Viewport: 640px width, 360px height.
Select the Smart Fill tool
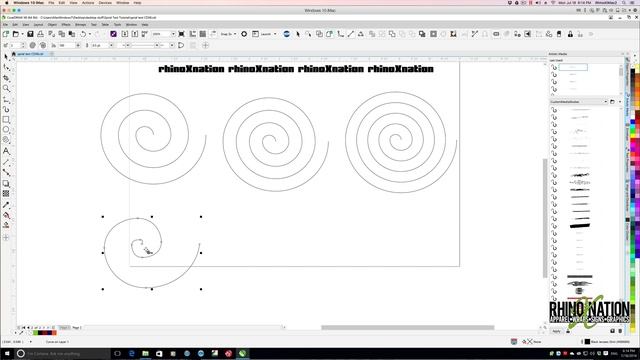click(6, 225)
